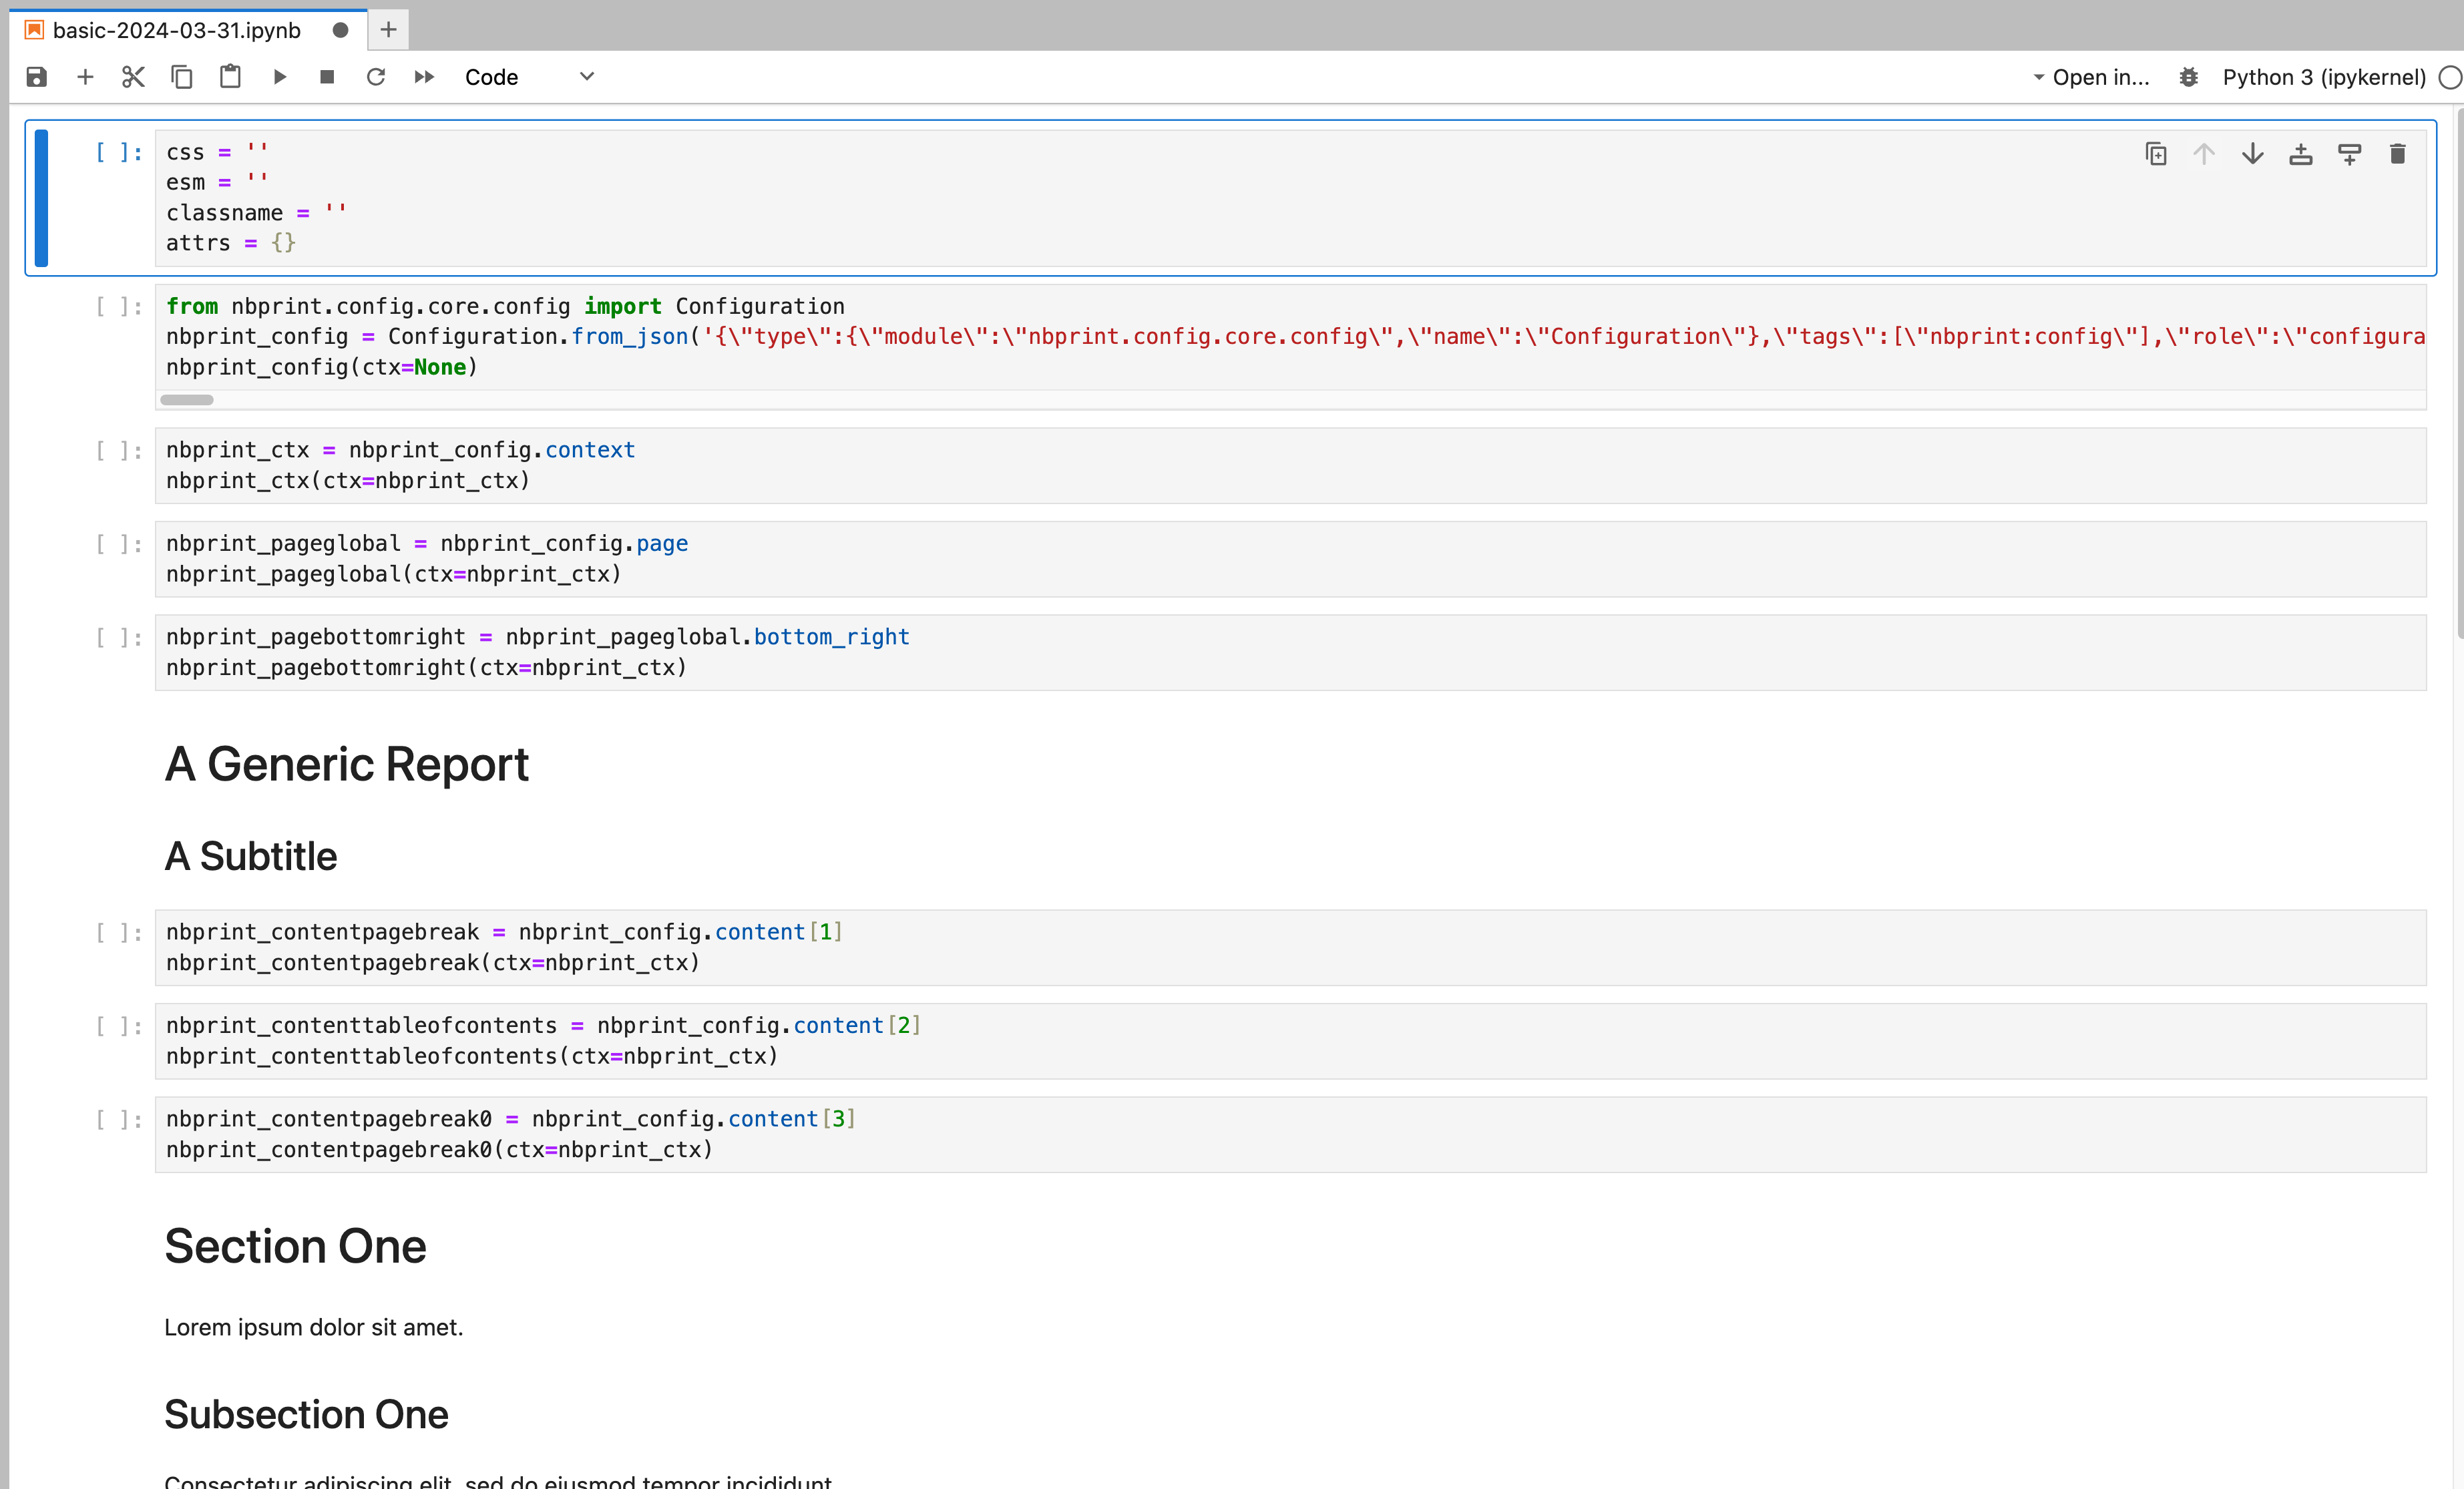The image size is (2464, 1489).
Task: Click the prompt of the Configuration import cell
Action: click(x=118, y=306)
